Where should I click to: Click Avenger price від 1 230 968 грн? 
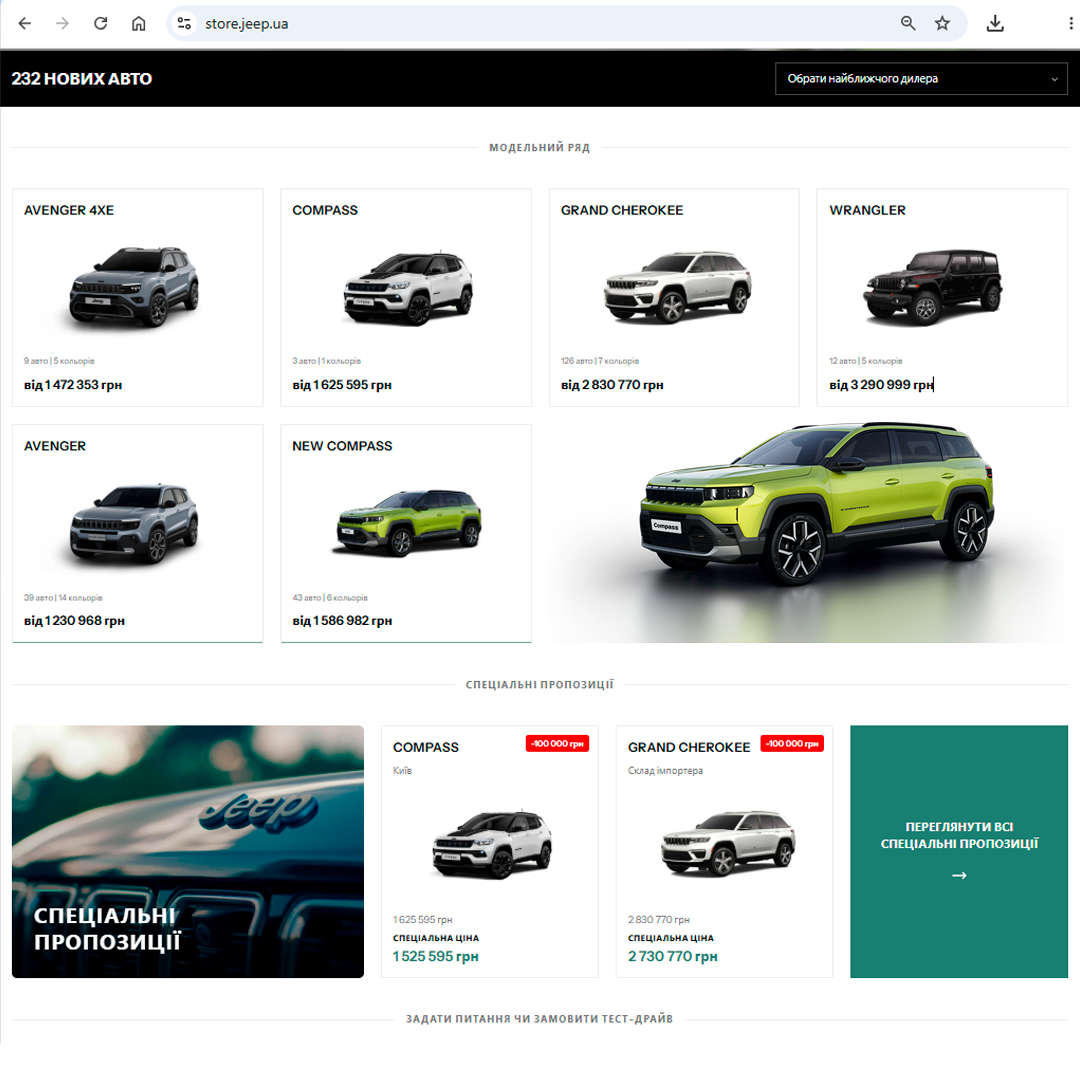[74, 621]
